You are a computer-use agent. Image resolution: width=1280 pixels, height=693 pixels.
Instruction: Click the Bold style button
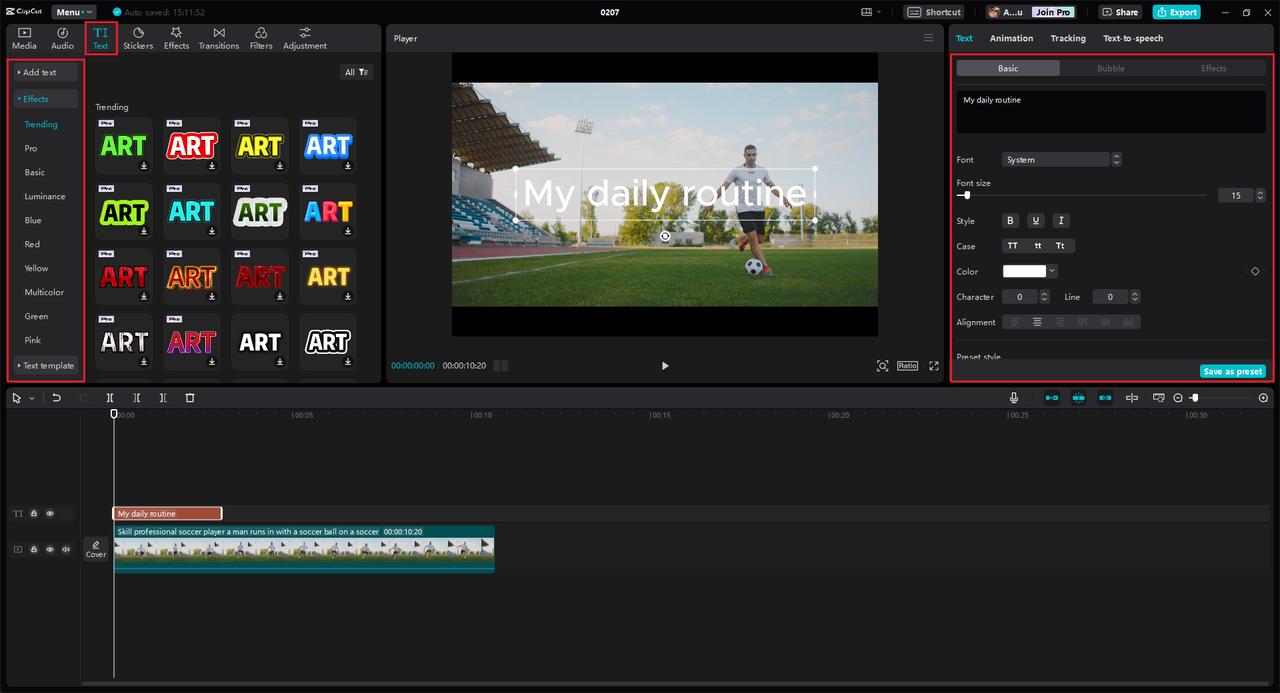(x=1010, y=221)
